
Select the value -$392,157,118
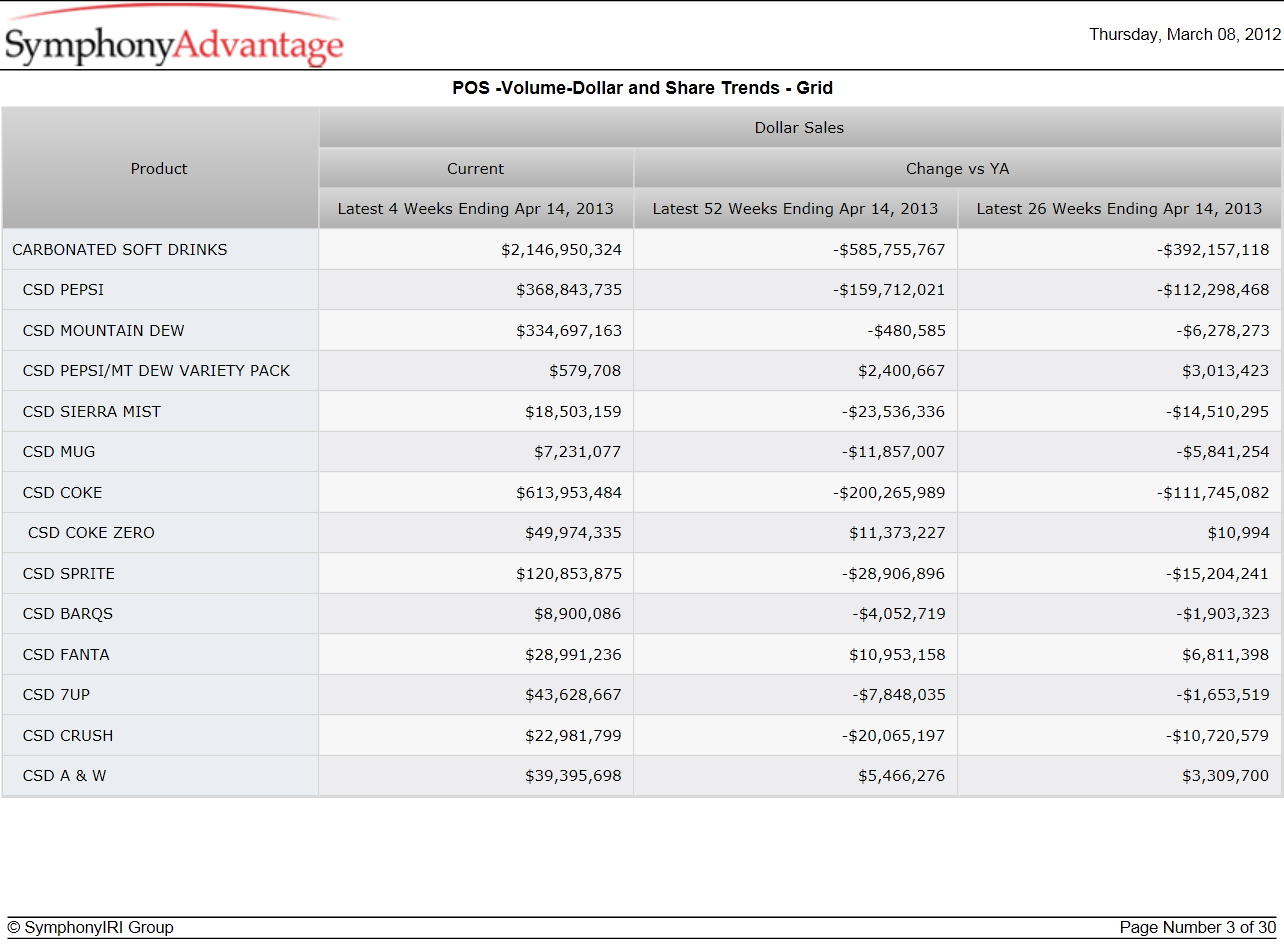(1213, 250)
